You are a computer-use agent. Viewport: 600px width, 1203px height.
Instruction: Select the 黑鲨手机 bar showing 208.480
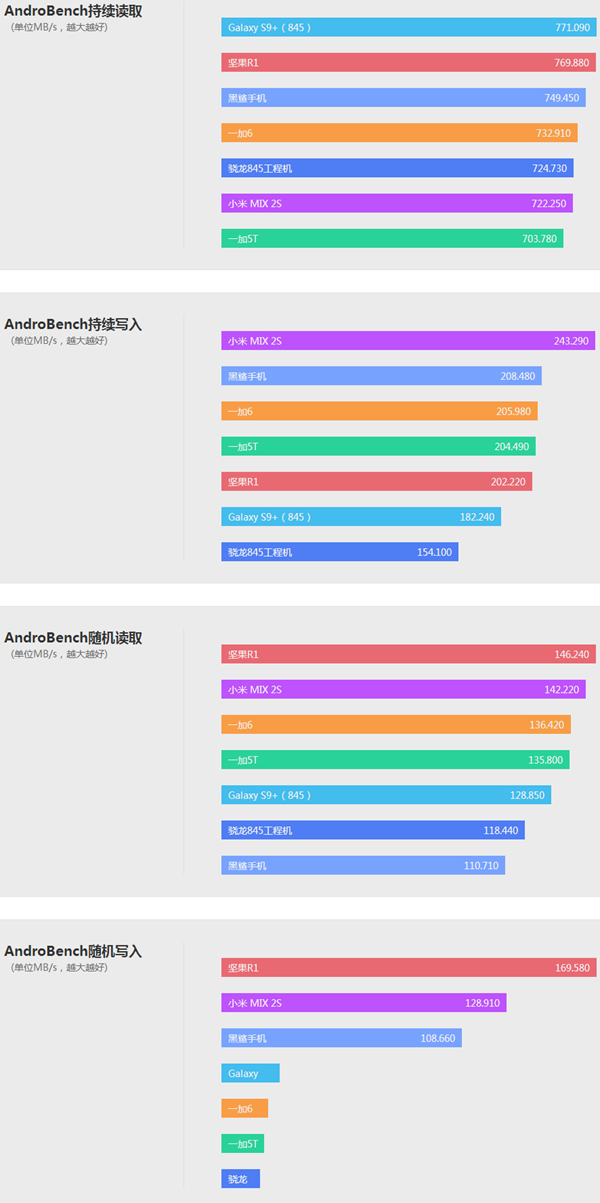tap(381, 376)
